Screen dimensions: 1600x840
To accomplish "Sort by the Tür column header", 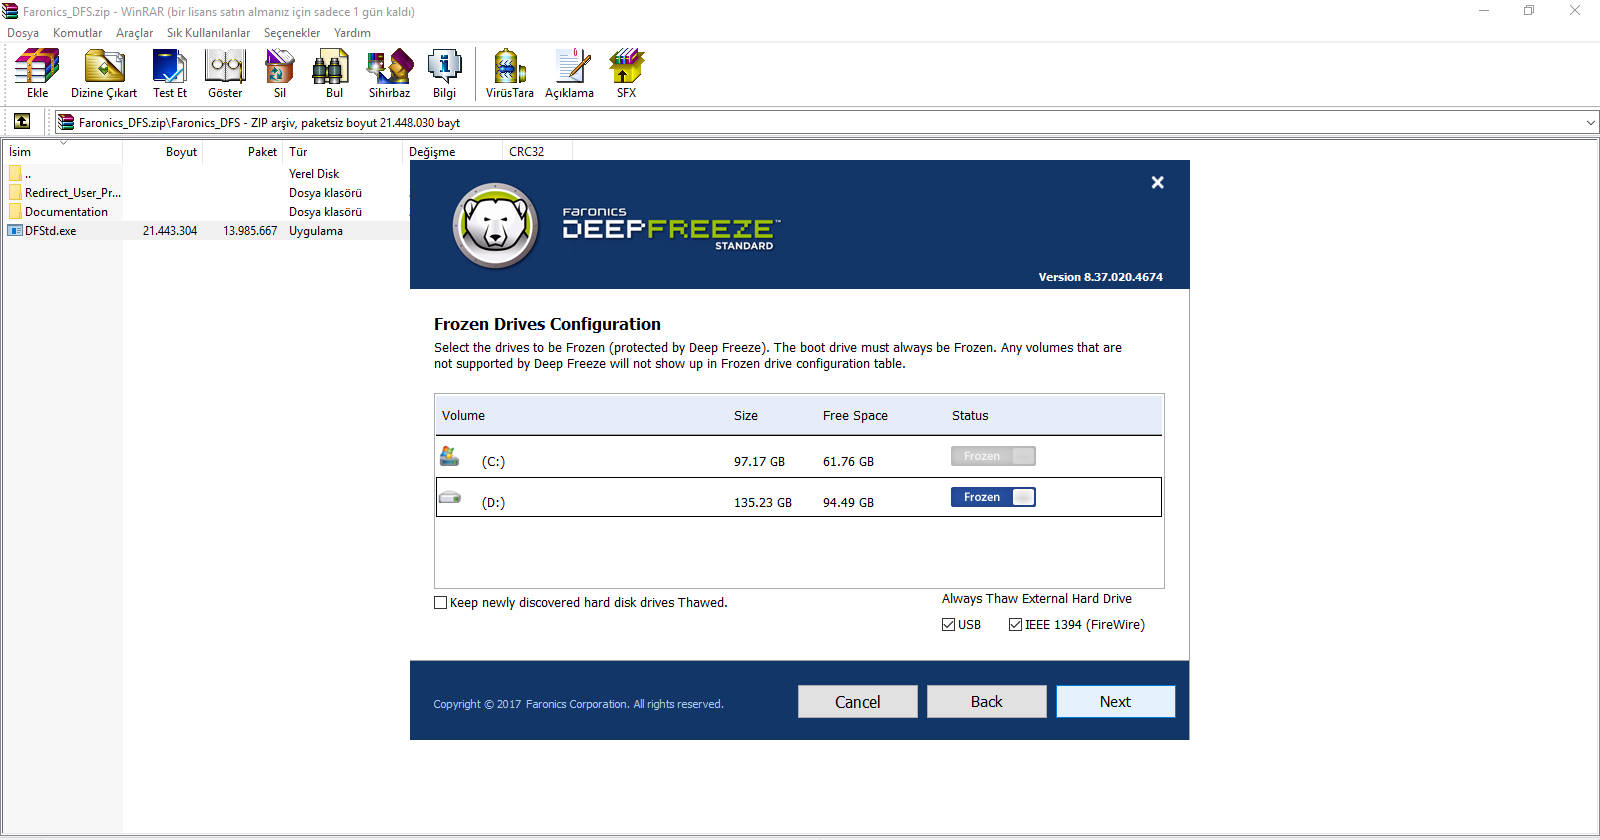I will (344, 152).
